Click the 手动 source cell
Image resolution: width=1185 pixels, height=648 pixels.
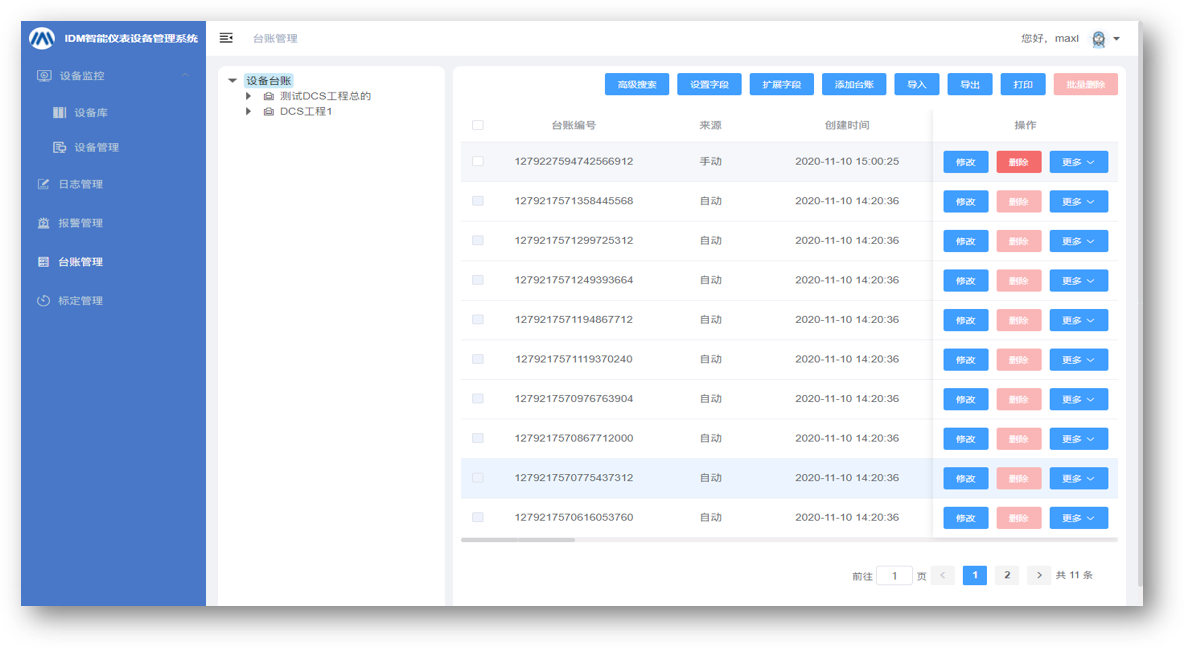[710, 161]
